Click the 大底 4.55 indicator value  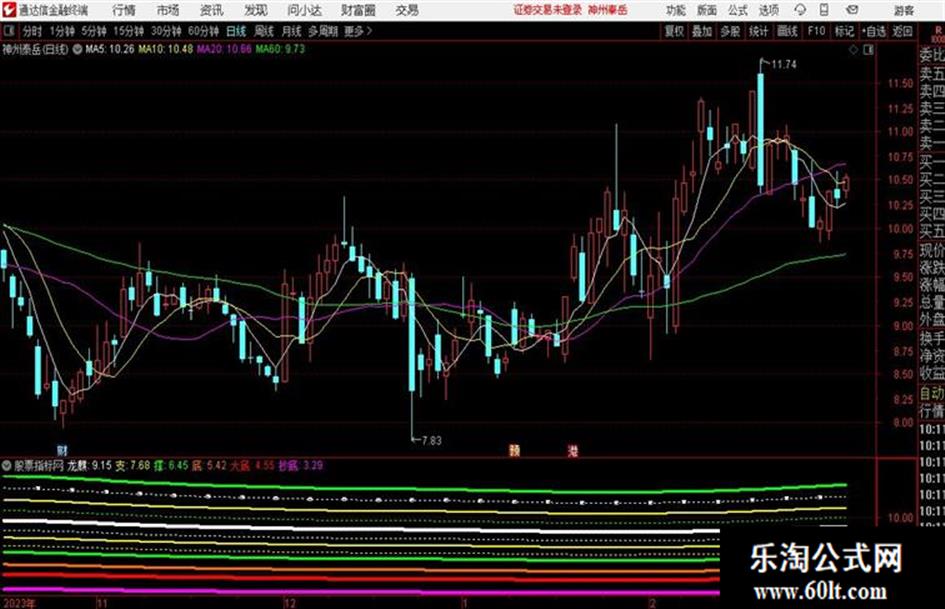[253, 465]
